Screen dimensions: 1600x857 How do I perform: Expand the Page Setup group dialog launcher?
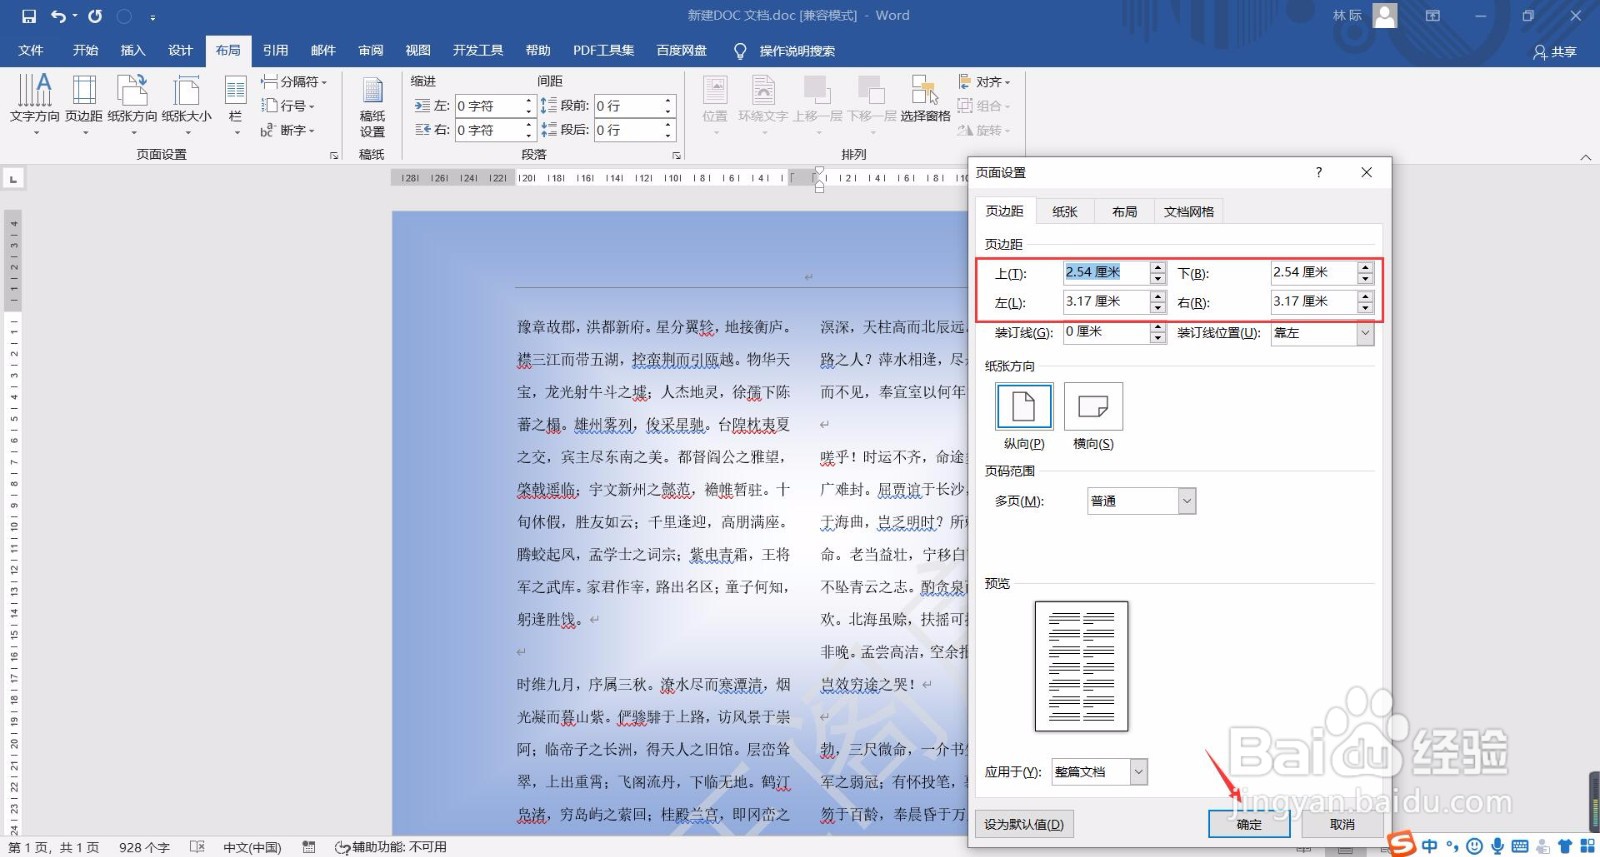point(334,156)
